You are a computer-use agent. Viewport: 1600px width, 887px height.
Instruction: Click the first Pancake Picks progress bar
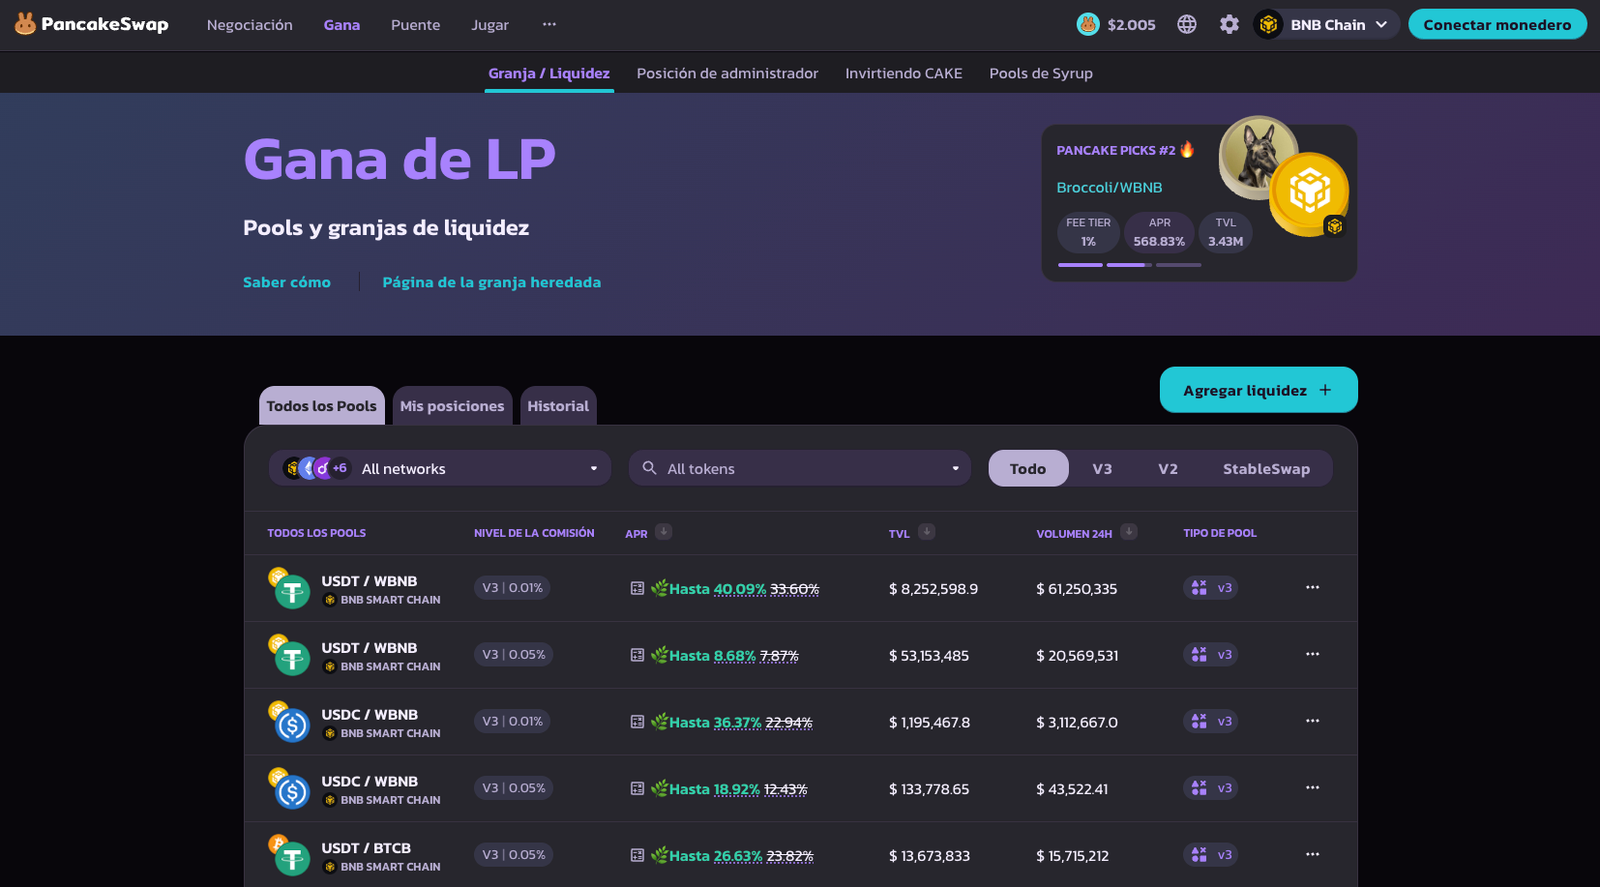coord(1080,265)
